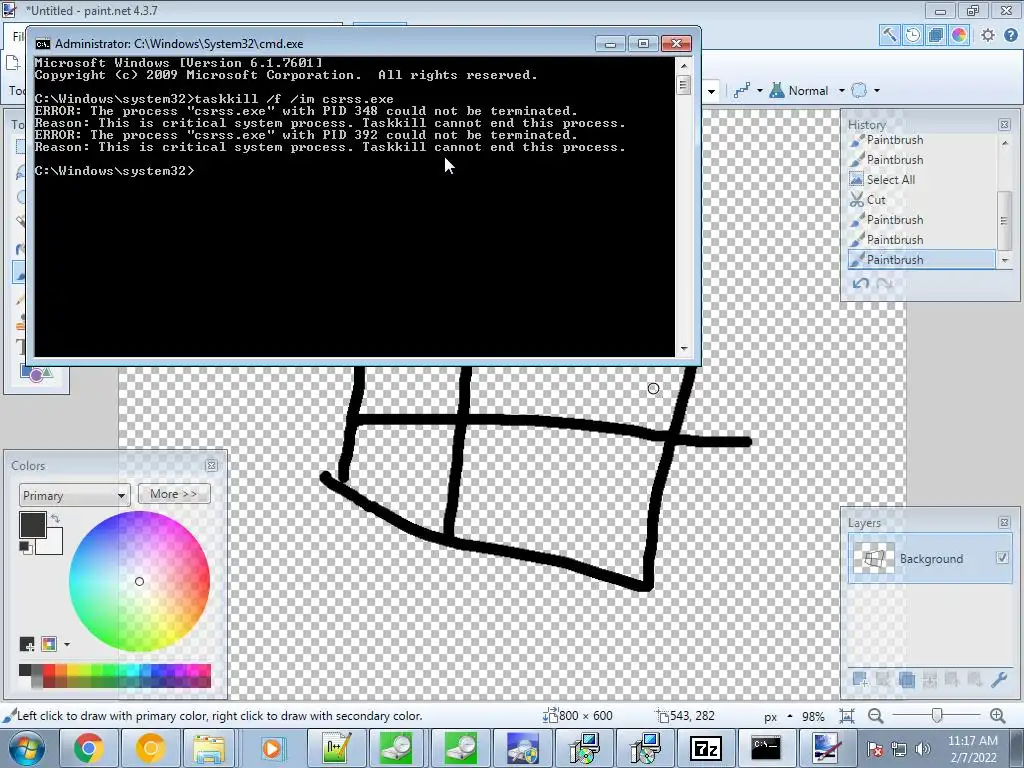
Task: Click the secondary white color swatch
Action: click(x=54, y=545)
